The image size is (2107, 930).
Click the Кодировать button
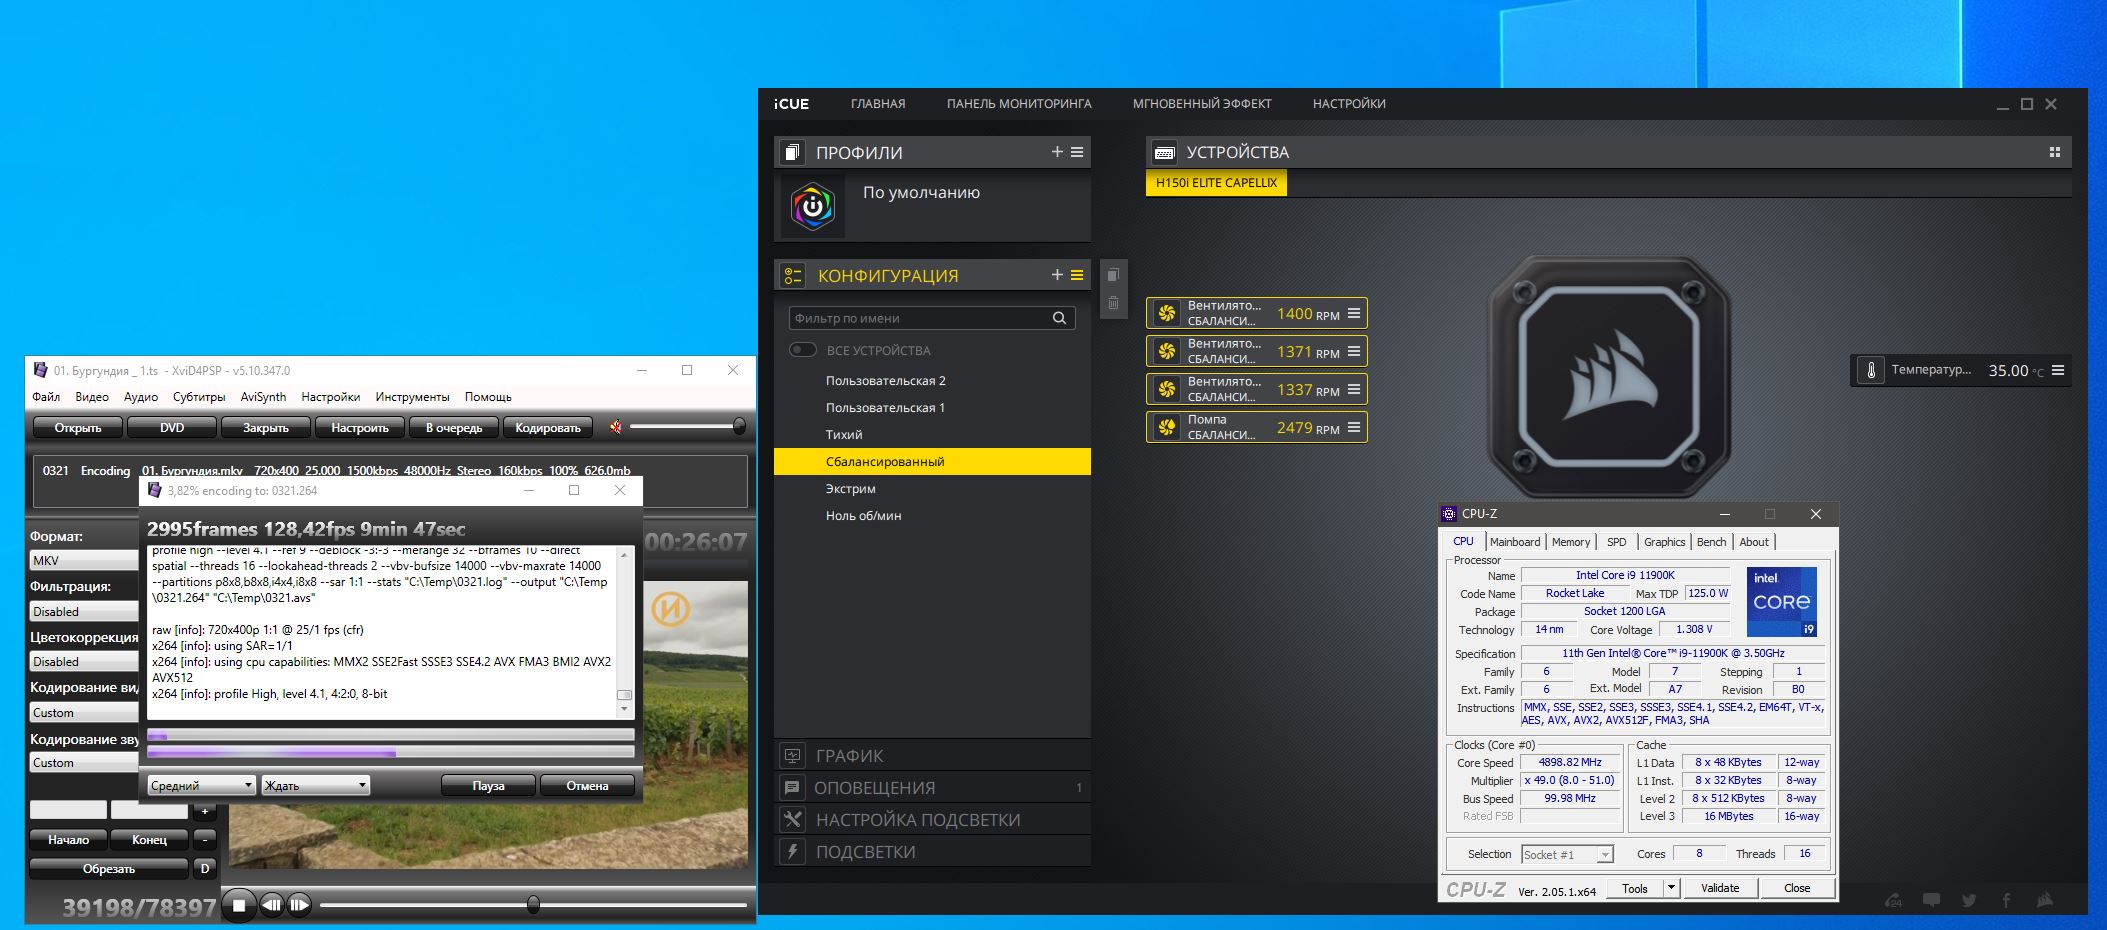(548, 428)
